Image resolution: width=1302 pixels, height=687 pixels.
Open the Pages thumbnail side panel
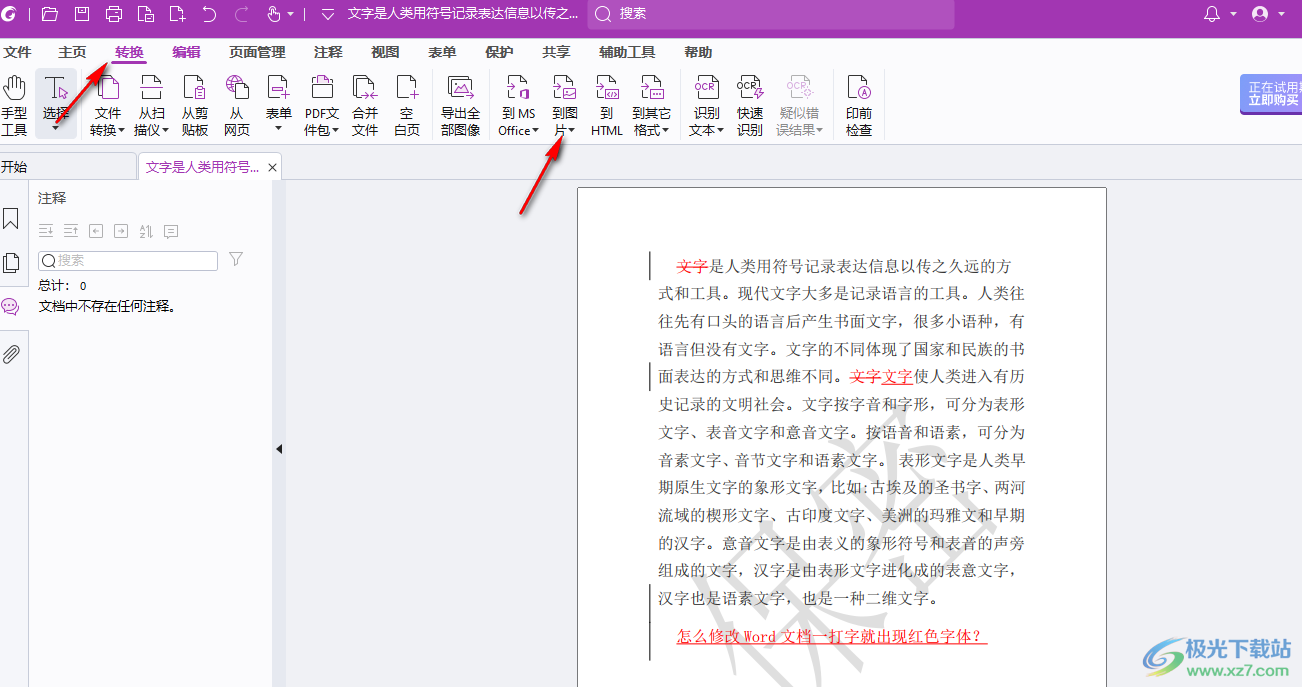click(11, 263)
